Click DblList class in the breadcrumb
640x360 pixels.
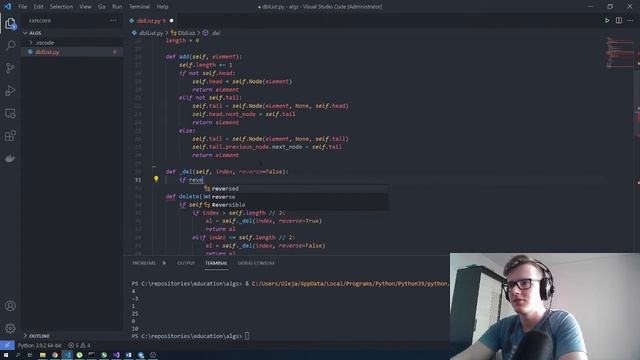click(186, 33)
